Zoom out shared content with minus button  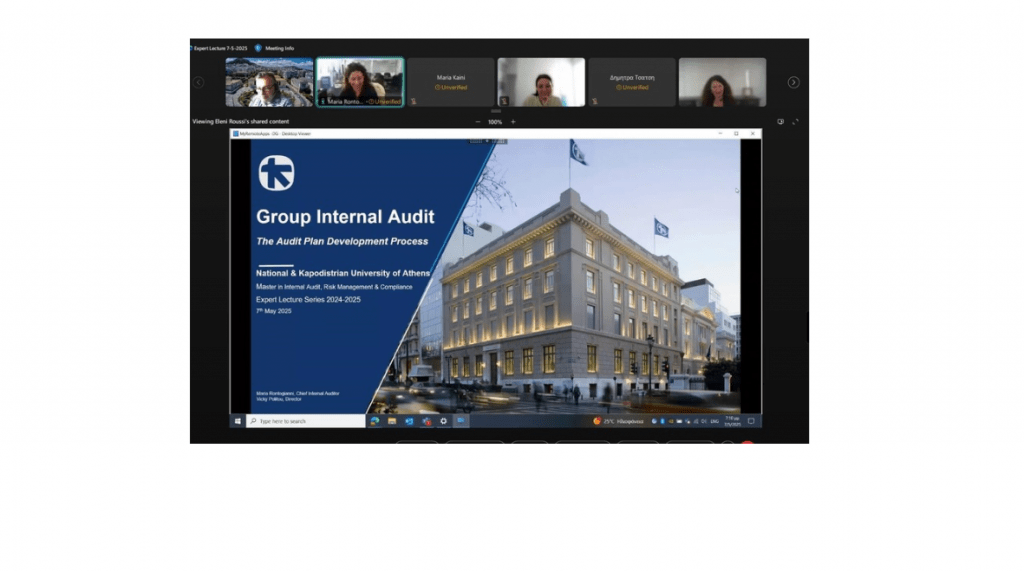tap(477, 122)
